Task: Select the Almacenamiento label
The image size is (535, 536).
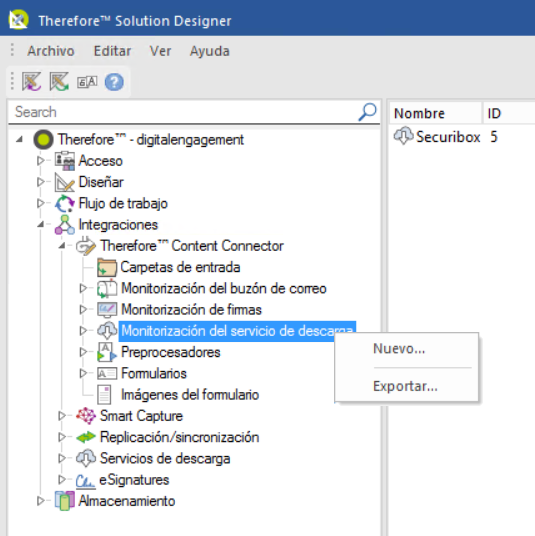Action: point(127,501)
